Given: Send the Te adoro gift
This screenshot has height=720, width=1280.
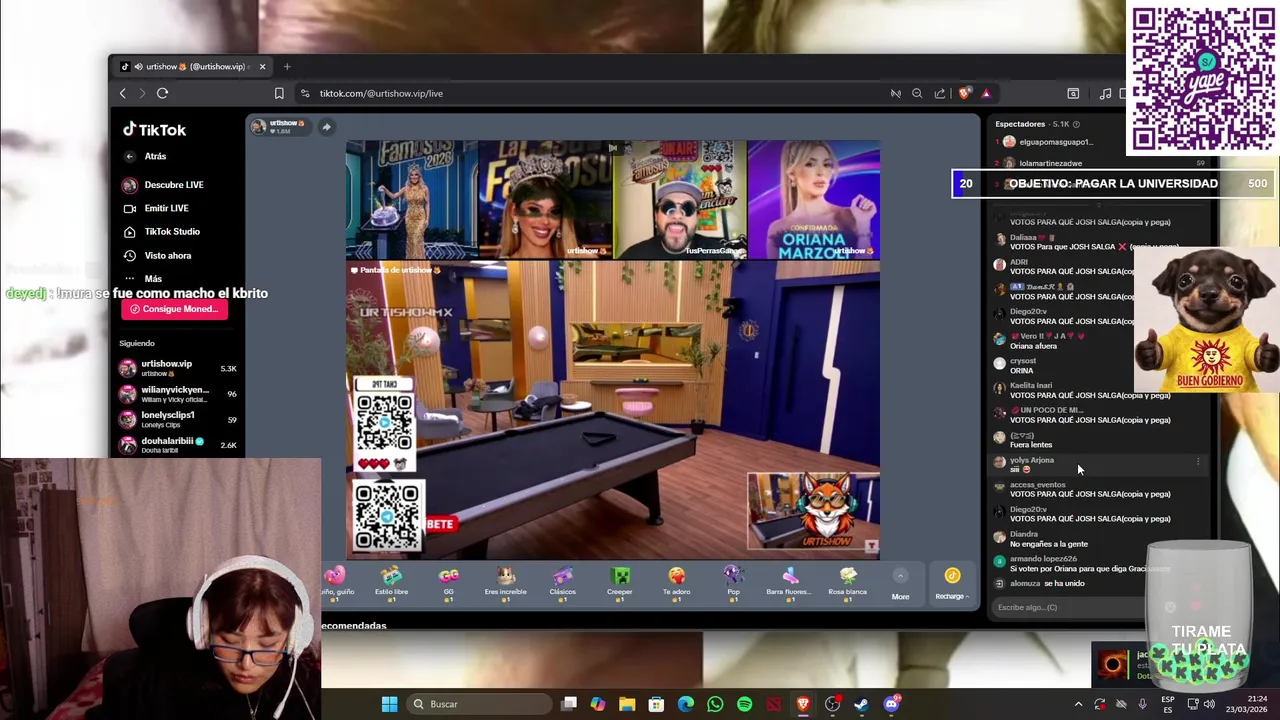Looking at the screenshot, I should [676, 582].
